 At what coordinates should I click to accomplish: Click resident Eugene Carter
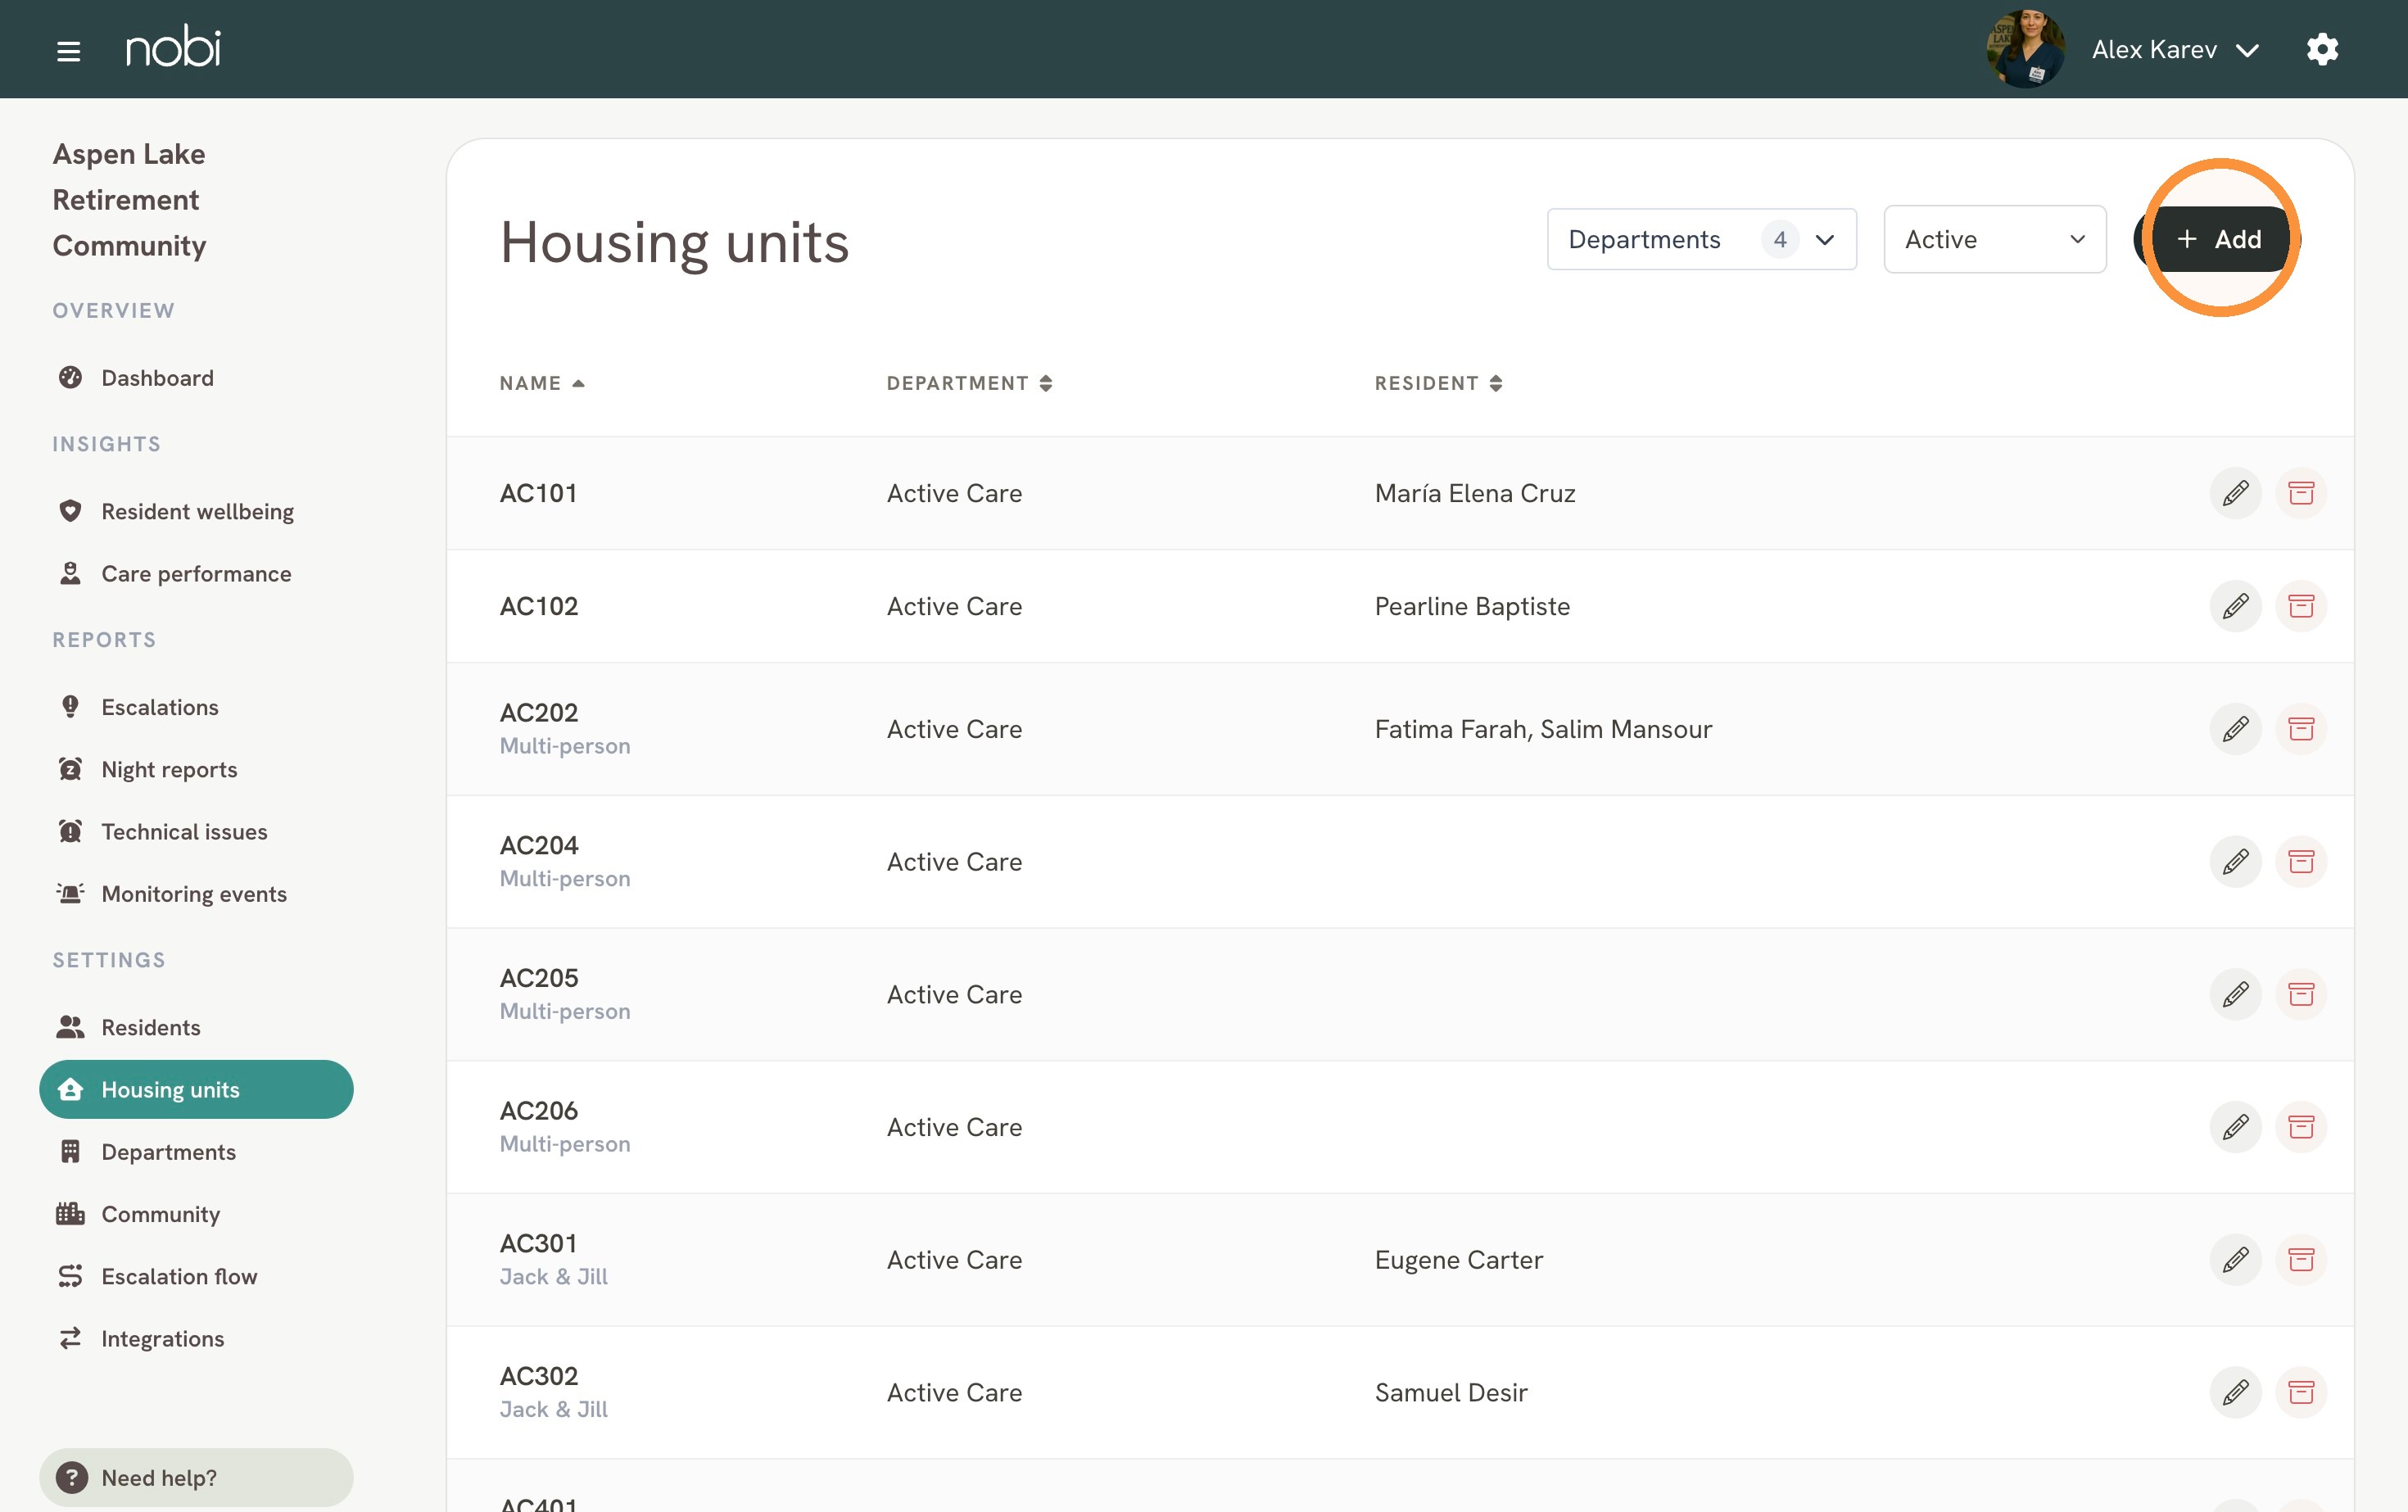(x=1459, y=1260)
